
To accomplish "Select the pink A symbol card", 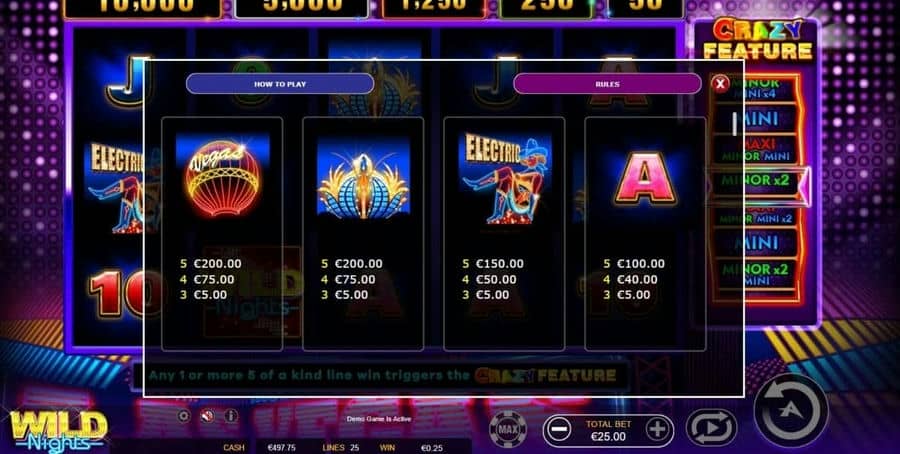I will click(645, 234).
